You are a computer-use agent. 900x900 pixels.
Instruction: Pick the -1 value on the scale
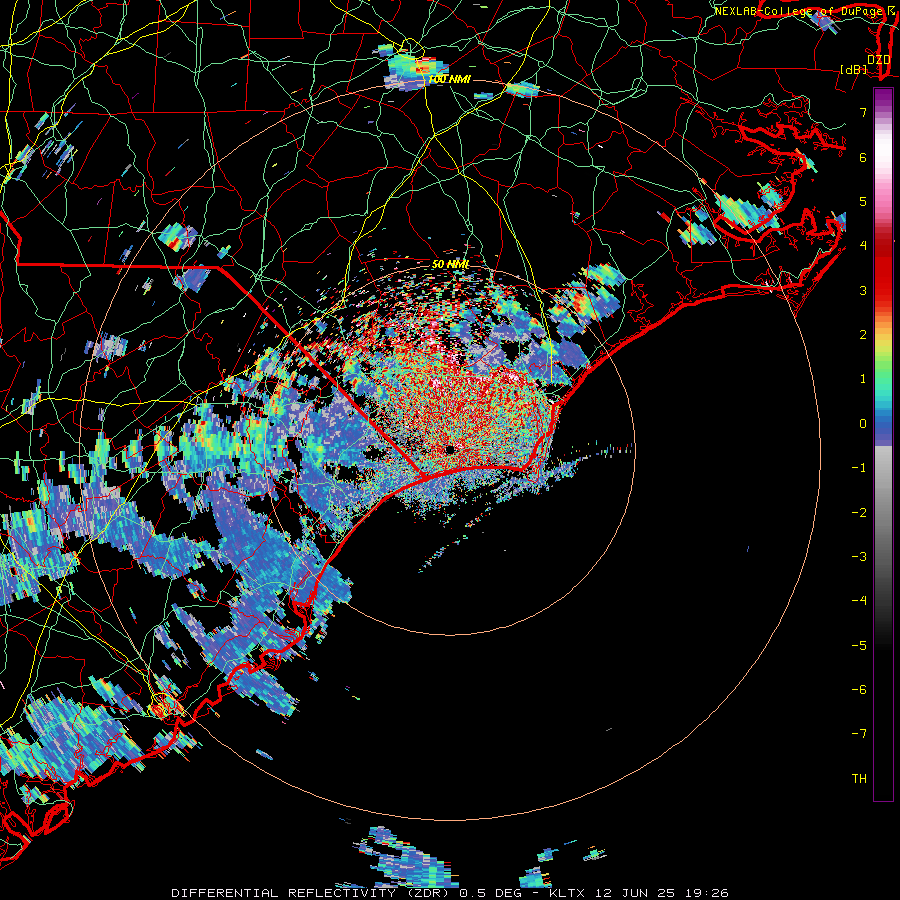pyautogui.click(x=859, y=468)
